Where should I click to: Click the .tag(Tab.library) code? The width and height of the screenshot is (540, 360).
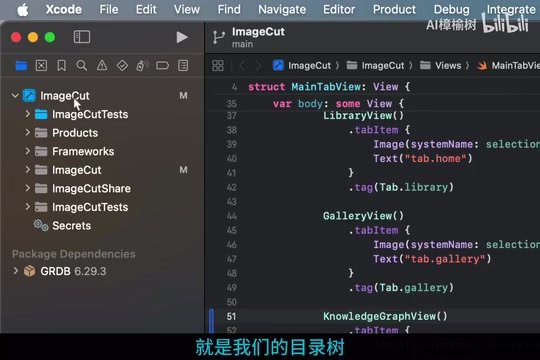[401, 187]
